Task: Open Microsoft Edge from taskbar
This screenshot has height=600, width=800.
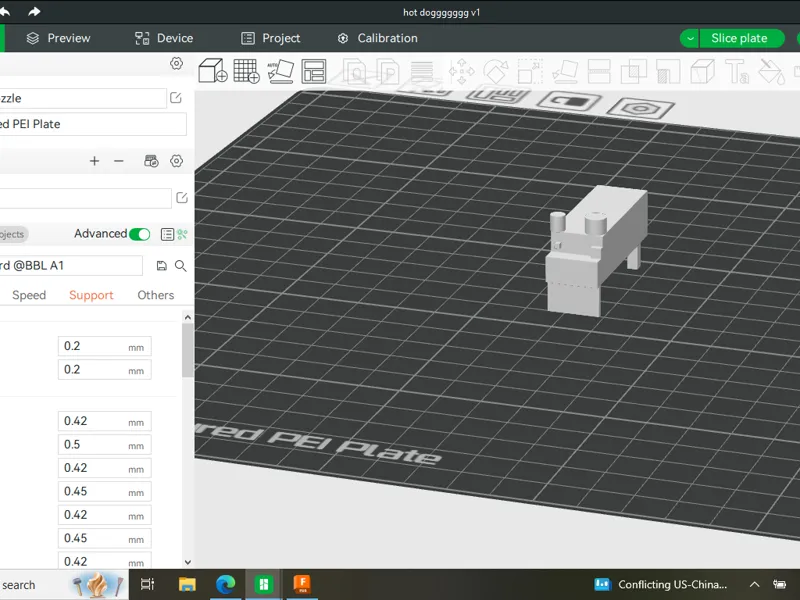Action: tap(226, 584)
